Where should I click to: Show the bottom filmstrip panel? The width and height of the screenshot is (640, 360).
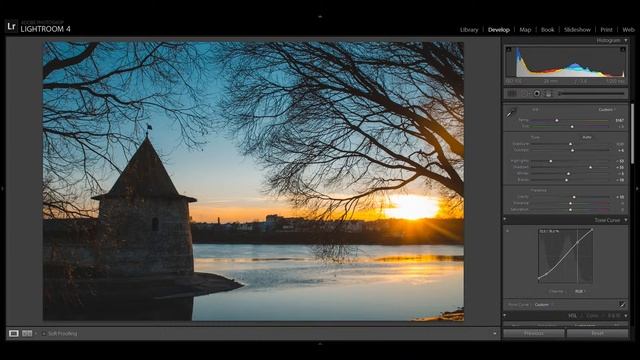coord(320,344)
